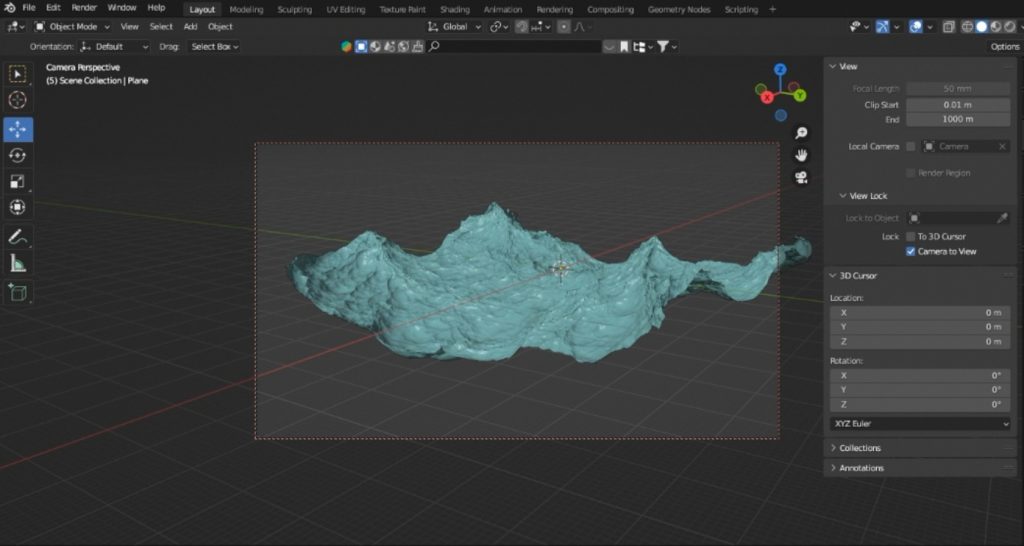Toggle the snapping magnet button

click(521, 27)
